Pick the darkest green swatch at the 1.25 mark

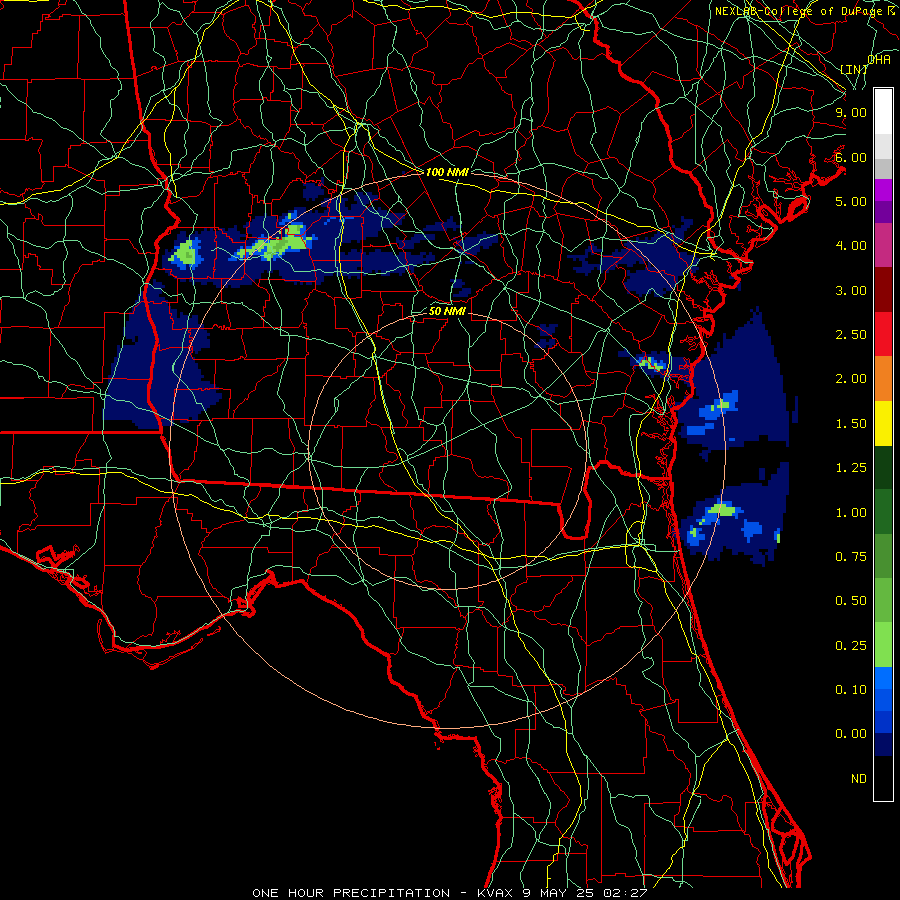pos(883,468)
